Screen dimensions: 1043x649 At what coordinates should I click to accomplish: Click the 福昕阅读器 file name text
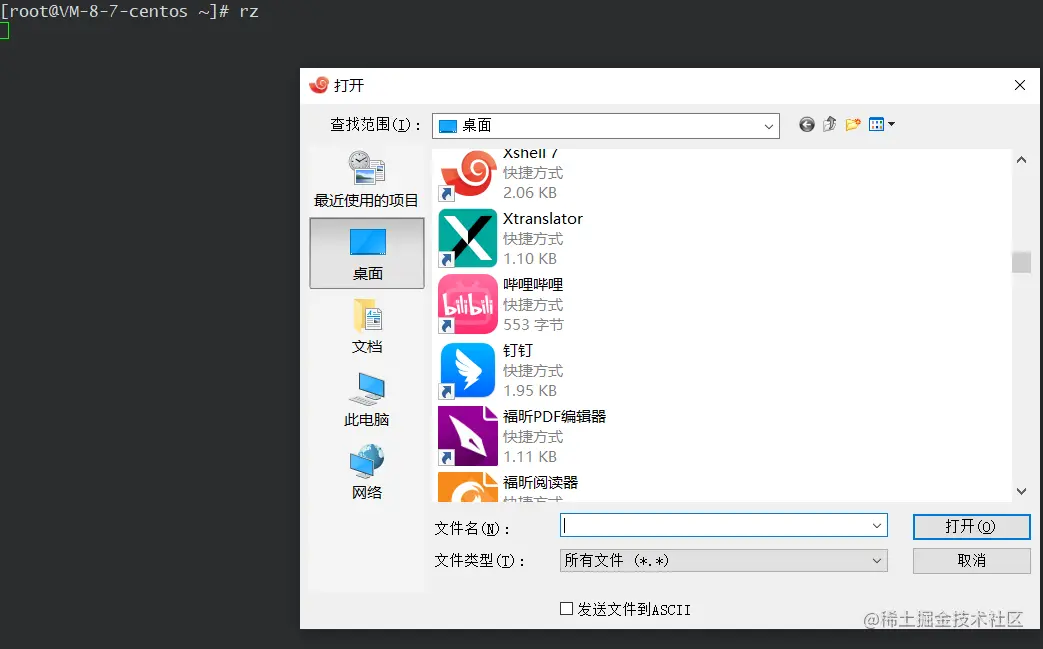click(x=540, y=482)
